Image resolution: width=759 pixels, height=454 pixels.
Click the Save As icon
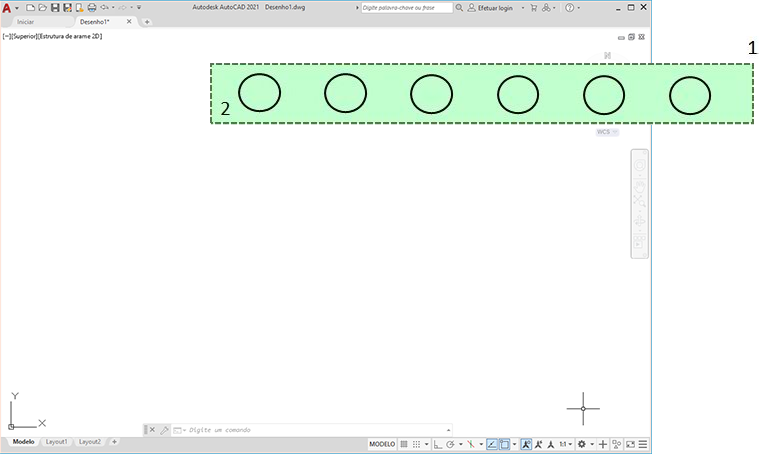click(x=67, y=8)
